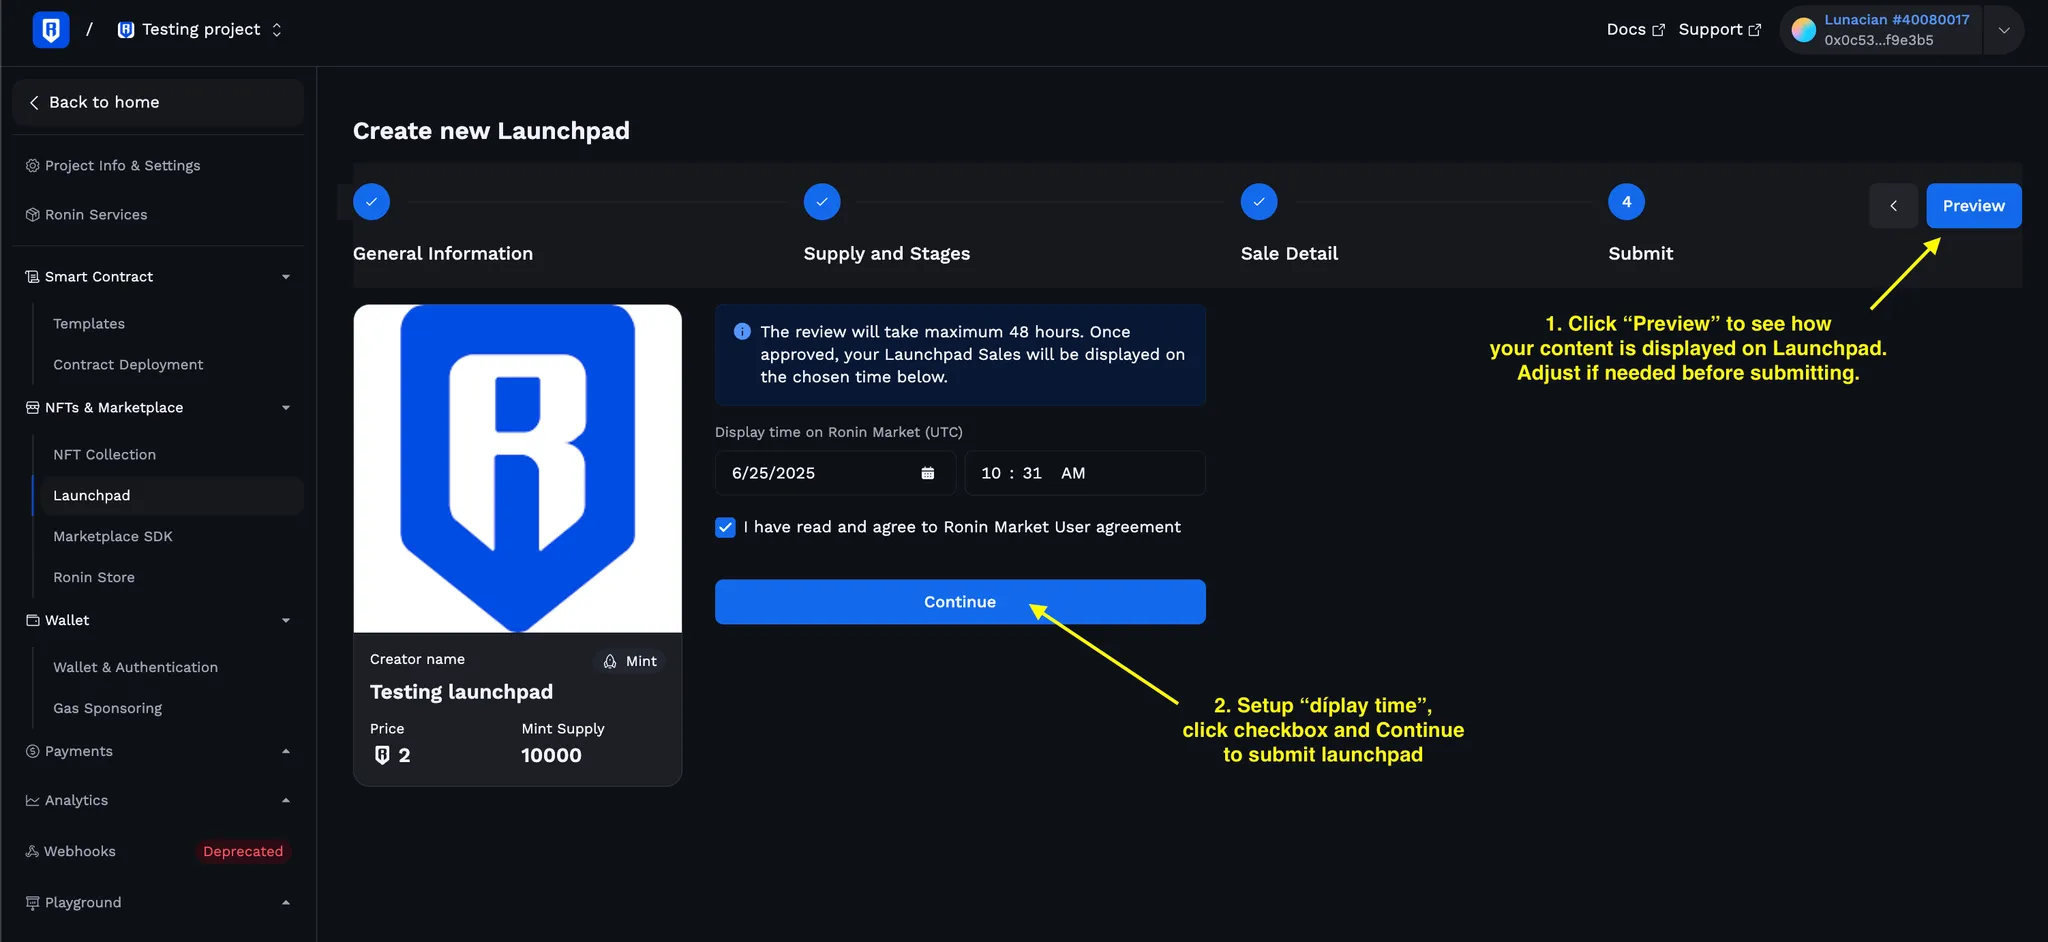This screenshot has height=942, width=2048.
Task: Click the NFTs & Marketplace store icon
Action: point(33,408)
